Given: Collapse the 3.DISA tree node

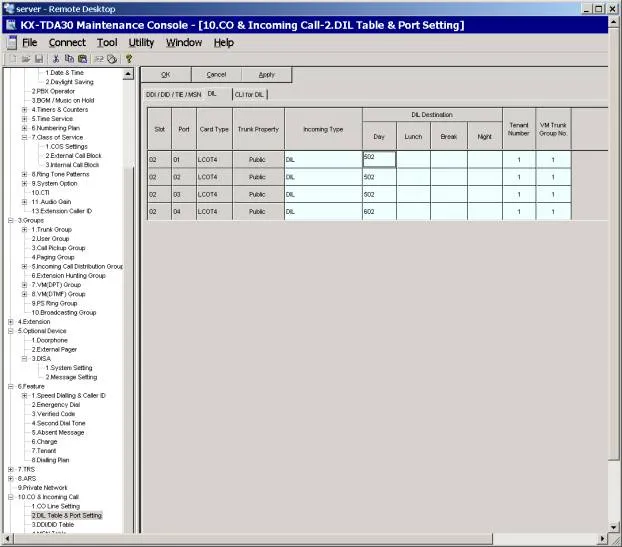Looking at the screenshot, I should click(x=24, y=359).
